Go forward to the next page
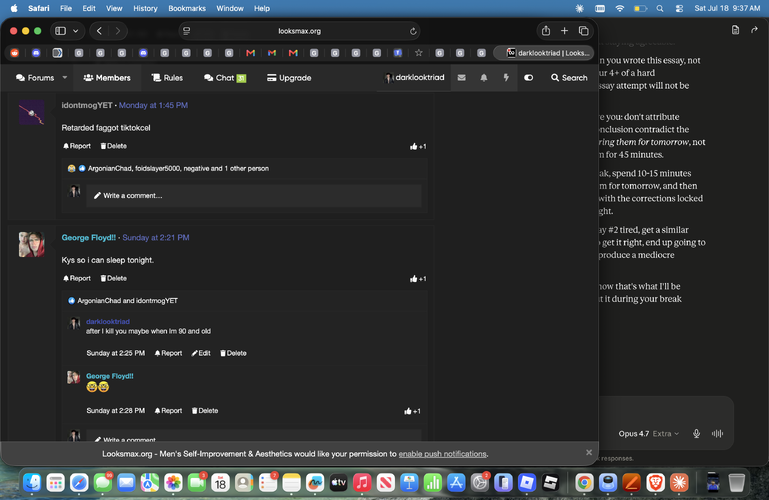The image size is (769, 500). pyautogui.click(x=118, y=31)
